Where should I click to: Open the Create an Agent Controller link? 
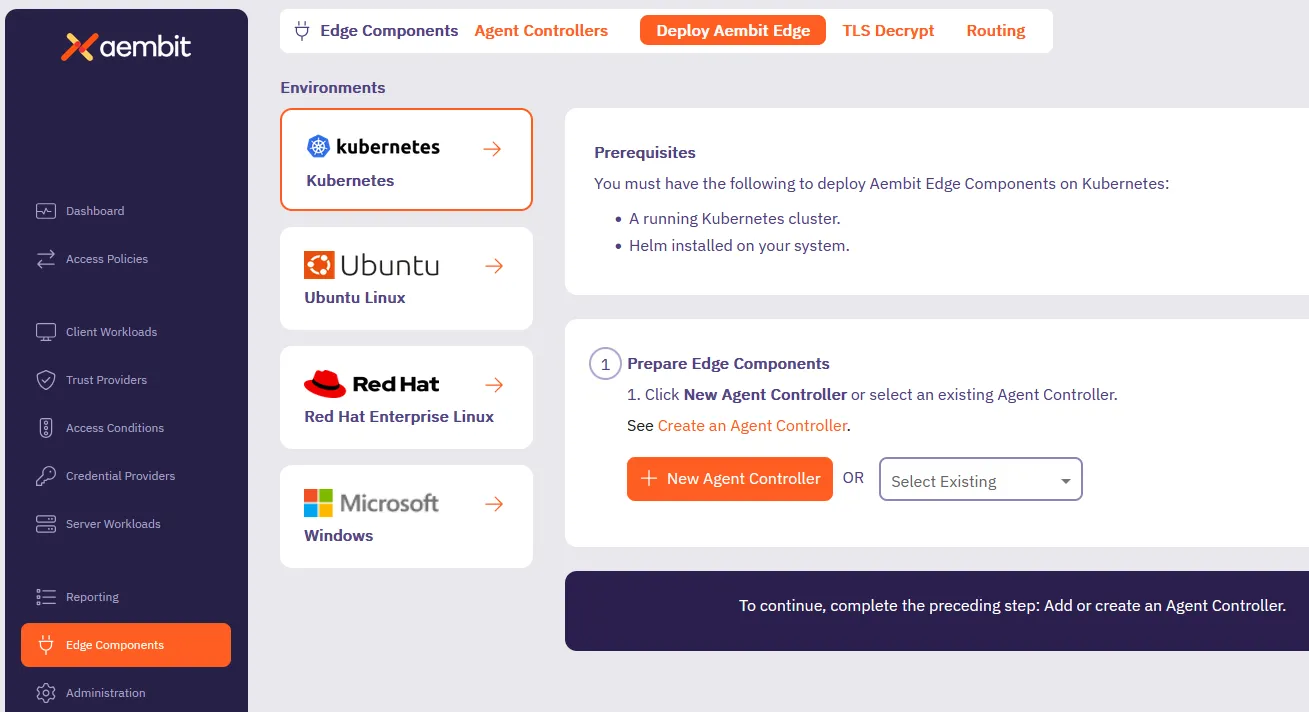tap(752, 425)
